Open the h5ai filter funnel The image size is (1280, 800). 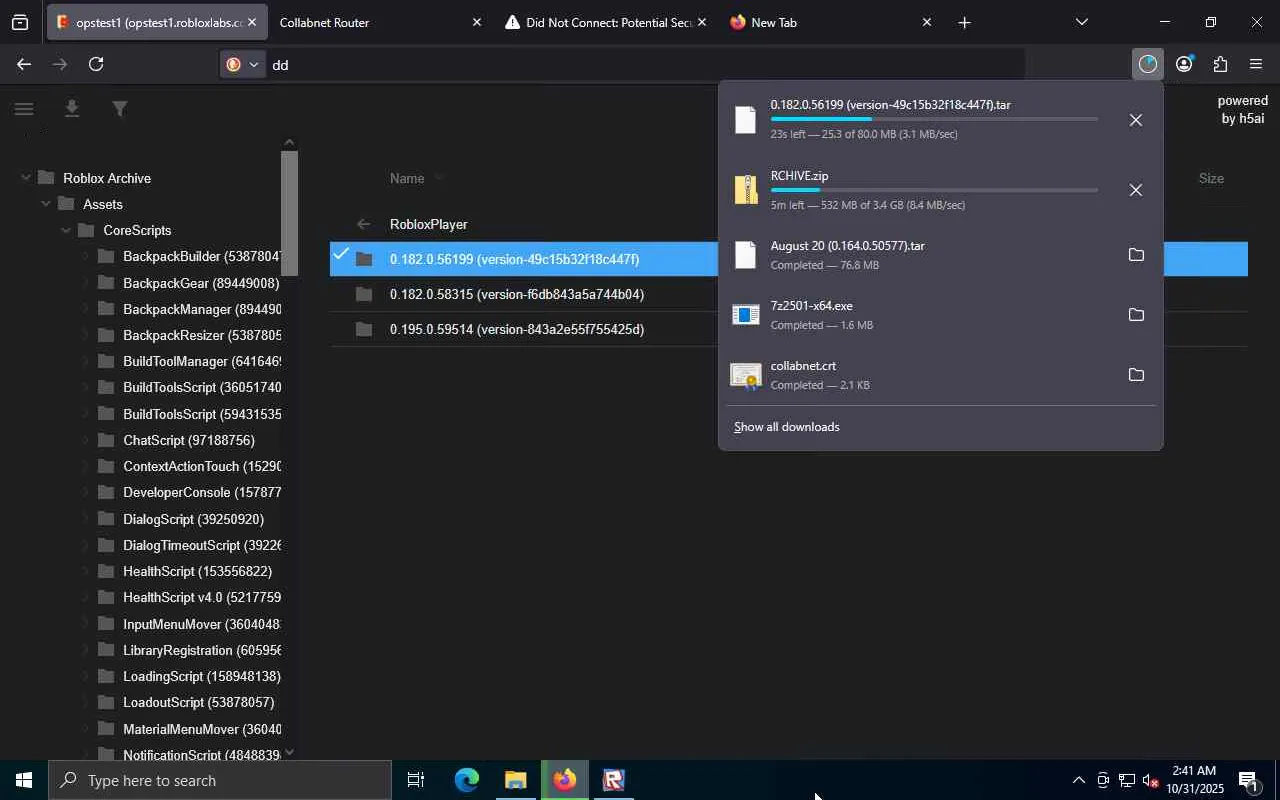(x=120, y=109)
